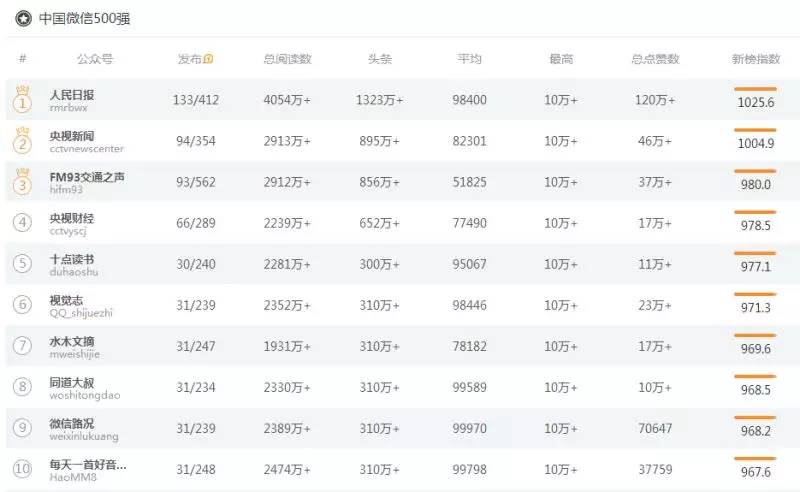Click the 971.3 index value
The image size is (800, 492).
756,308
